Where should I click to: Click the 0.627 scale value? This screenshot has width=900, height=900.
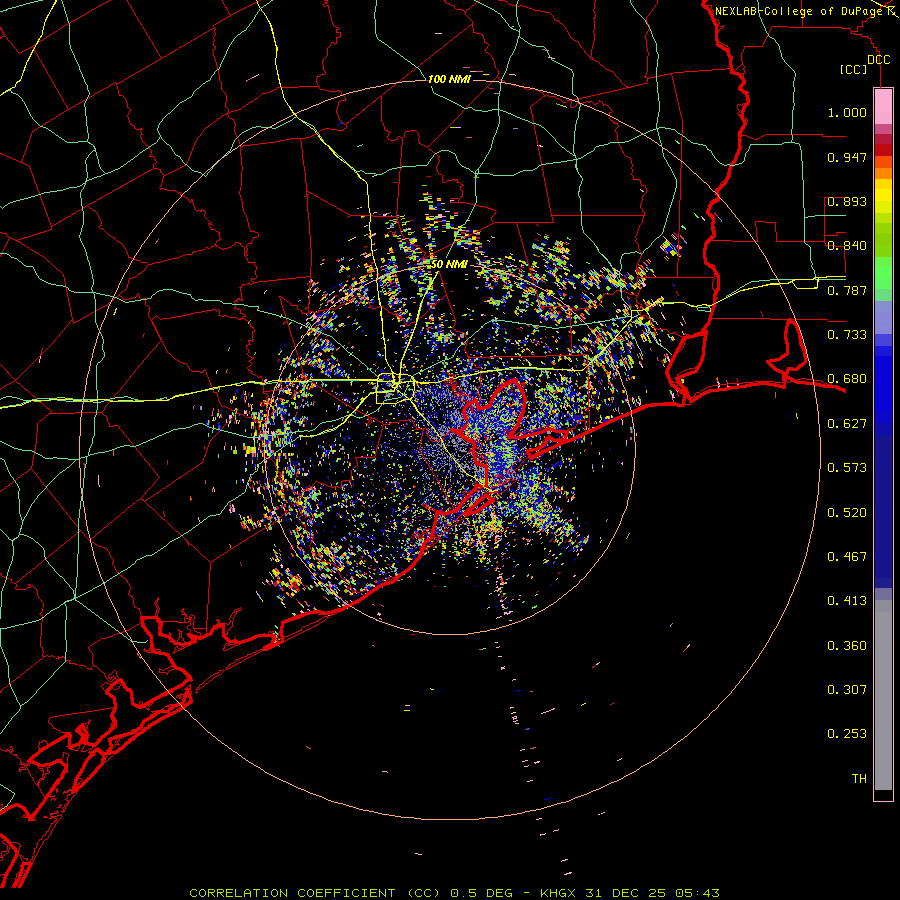point(847,424)
